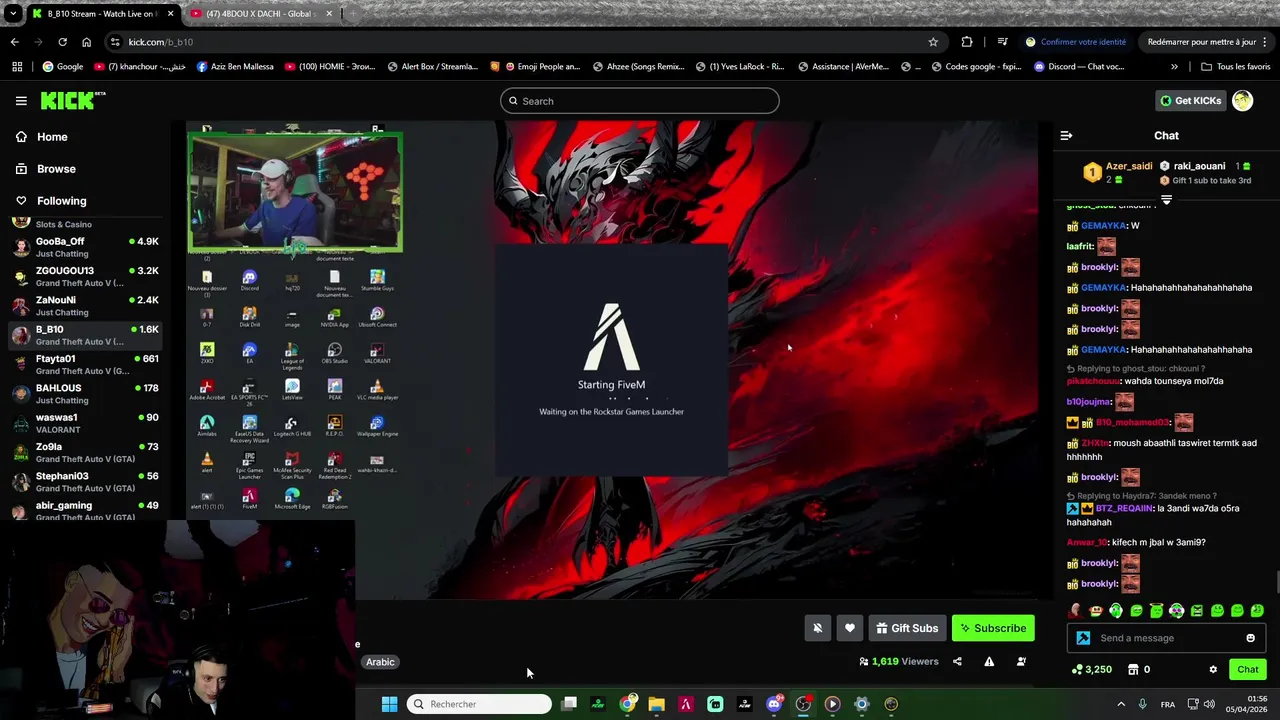Show hidden system tray icons

click(1121, 704)
